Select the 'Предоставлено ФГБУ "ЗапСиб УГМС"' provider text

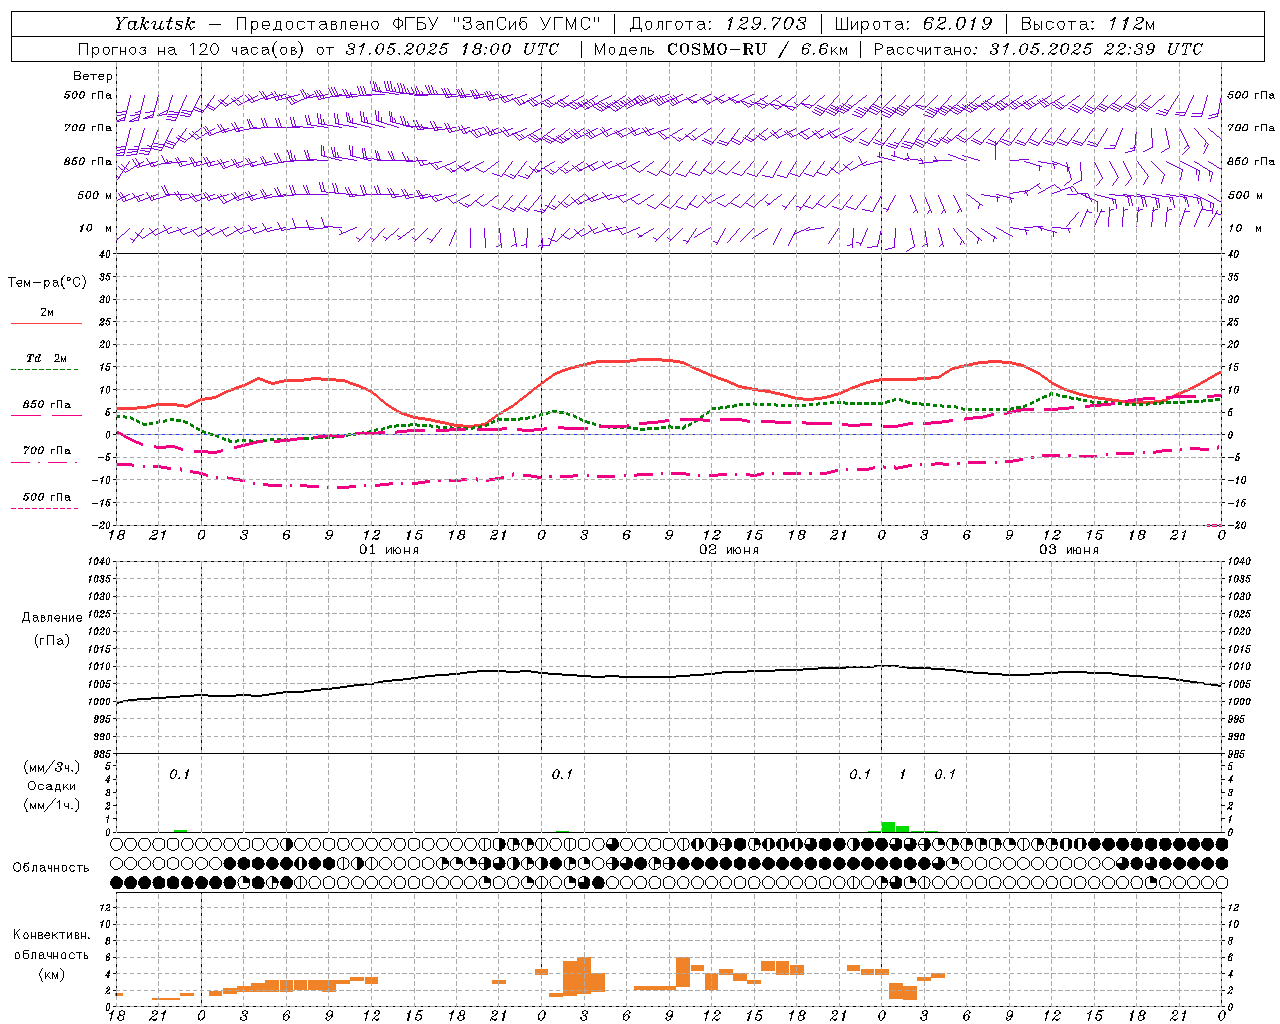[418, 24]
